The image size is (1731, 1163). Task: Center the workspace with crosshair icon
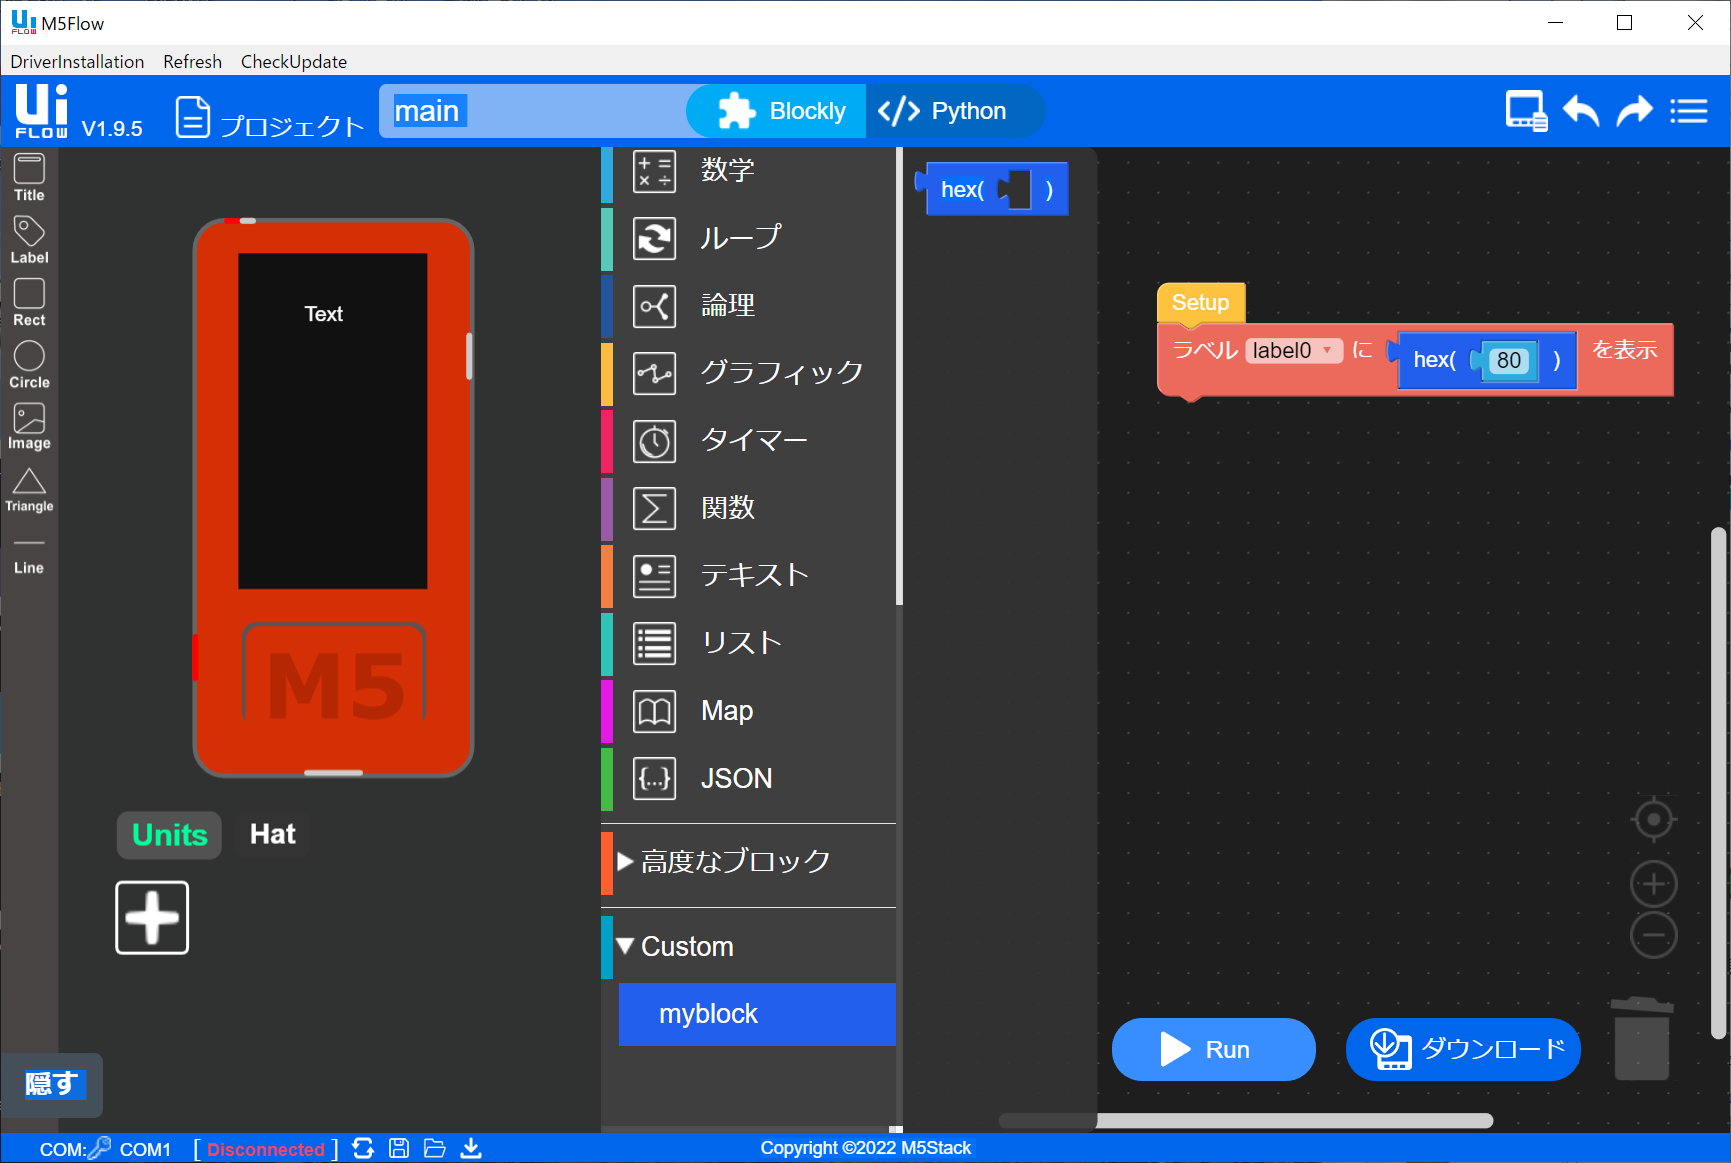[1654, 820]
